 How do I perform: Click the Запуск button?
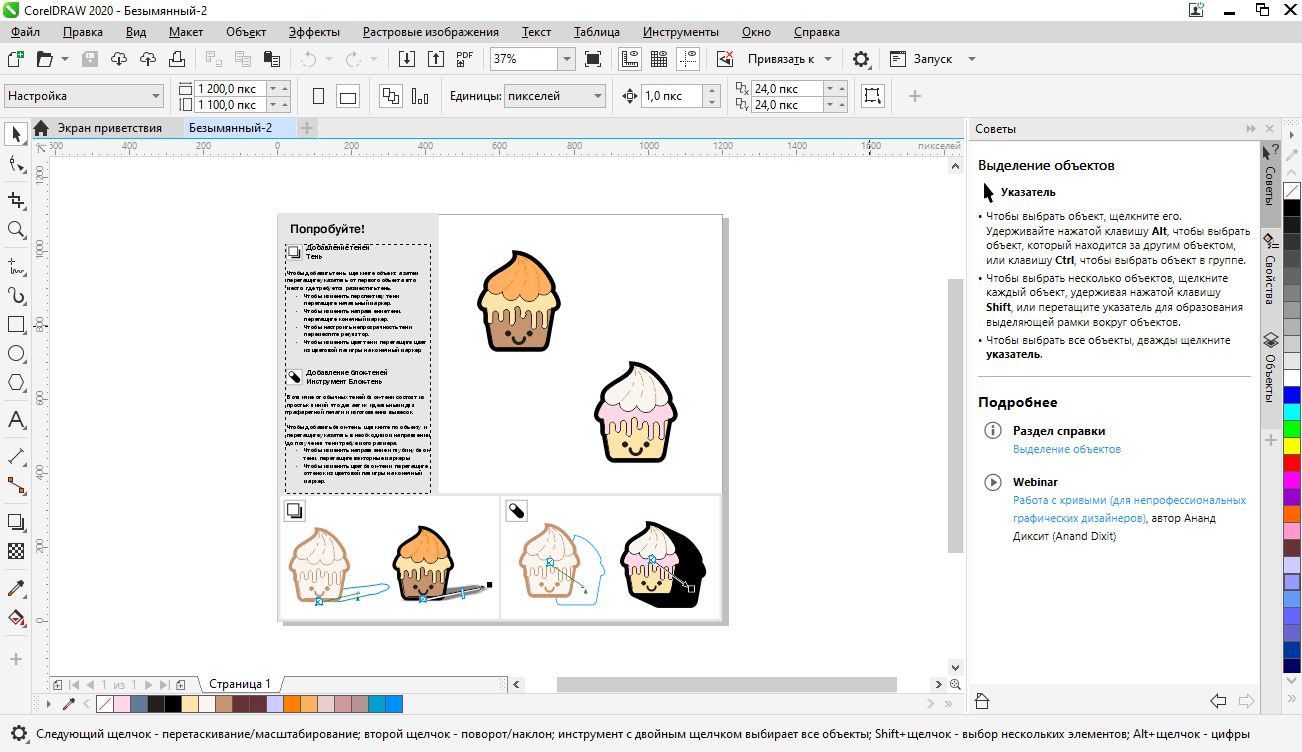[x=932, y=59]
